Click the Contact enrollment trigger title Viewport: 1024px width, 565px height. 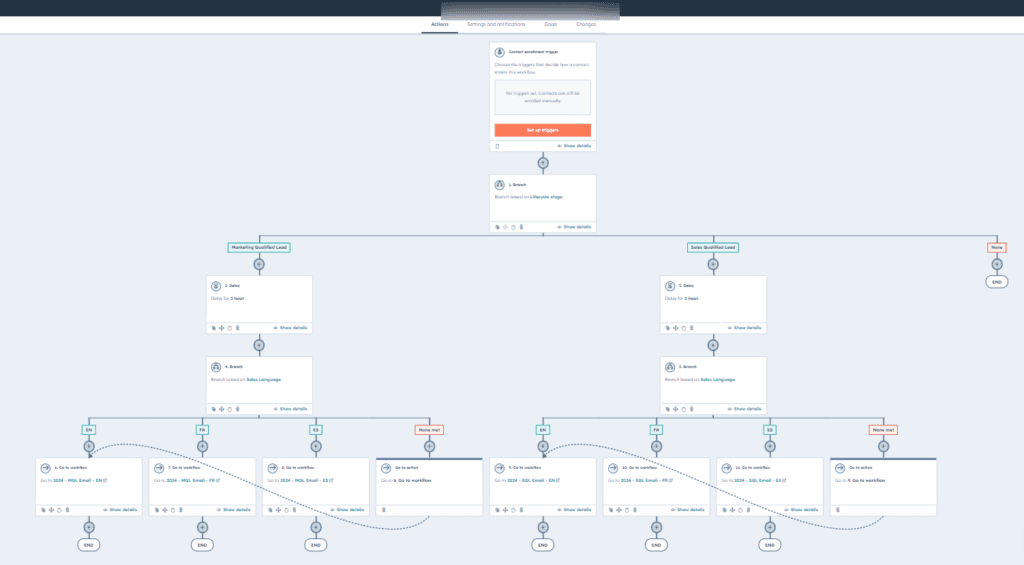click(x=534, y=52)
